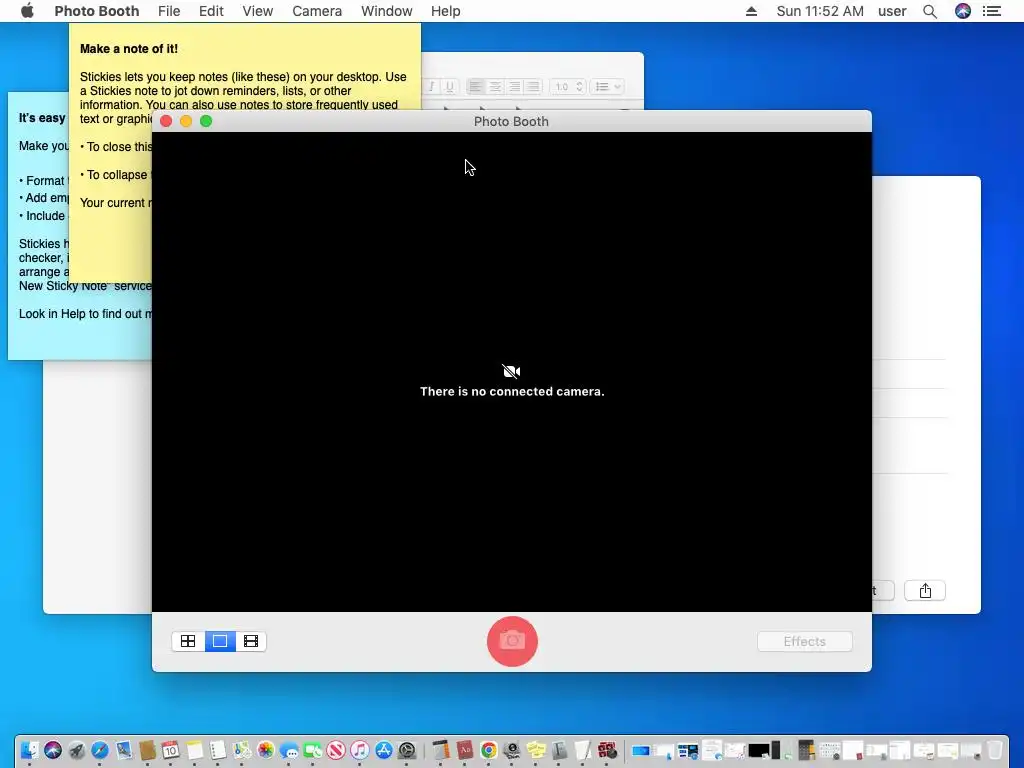The width and height of the screenshot is (1024, 768).
Task: Open Font Book from the Dock
Action: coord(559,750)
